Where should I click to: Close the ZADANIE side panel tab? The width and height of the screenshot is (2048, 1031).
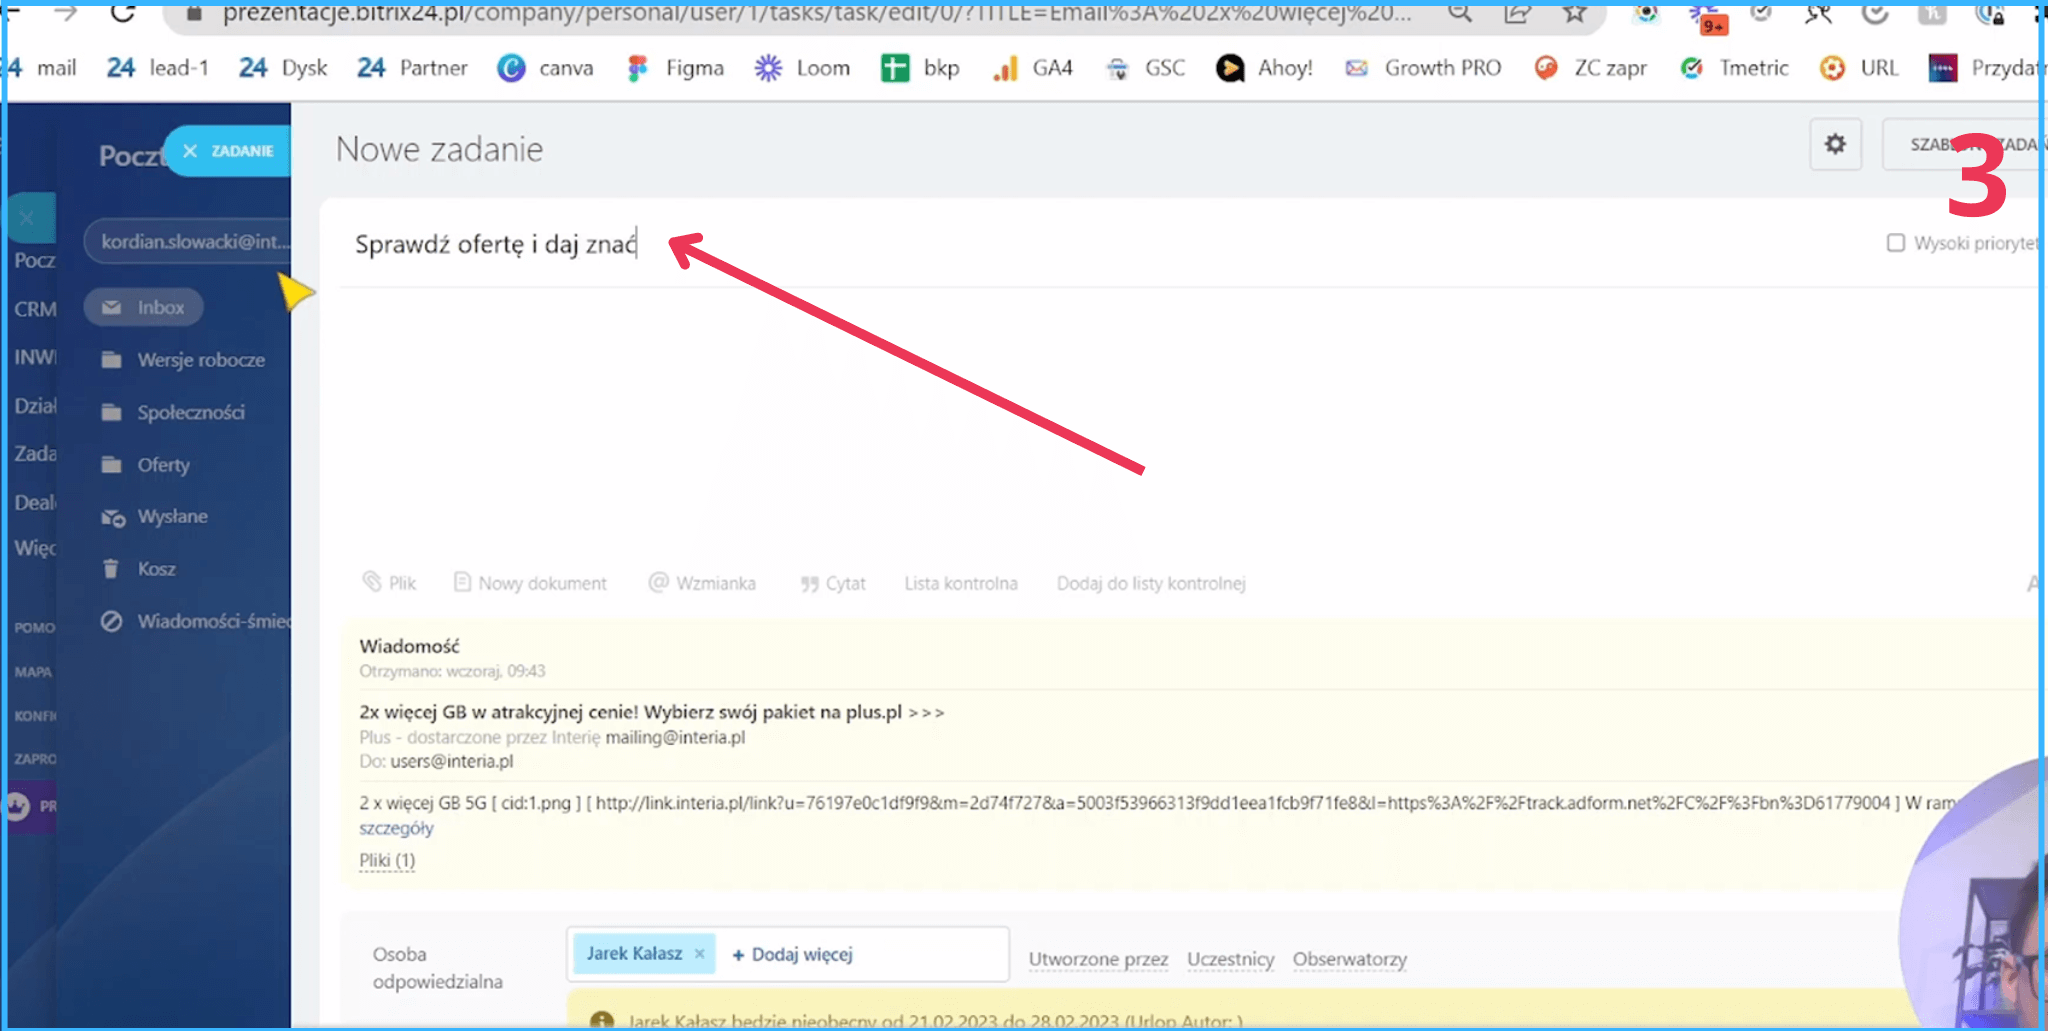(x=190, y=151)
